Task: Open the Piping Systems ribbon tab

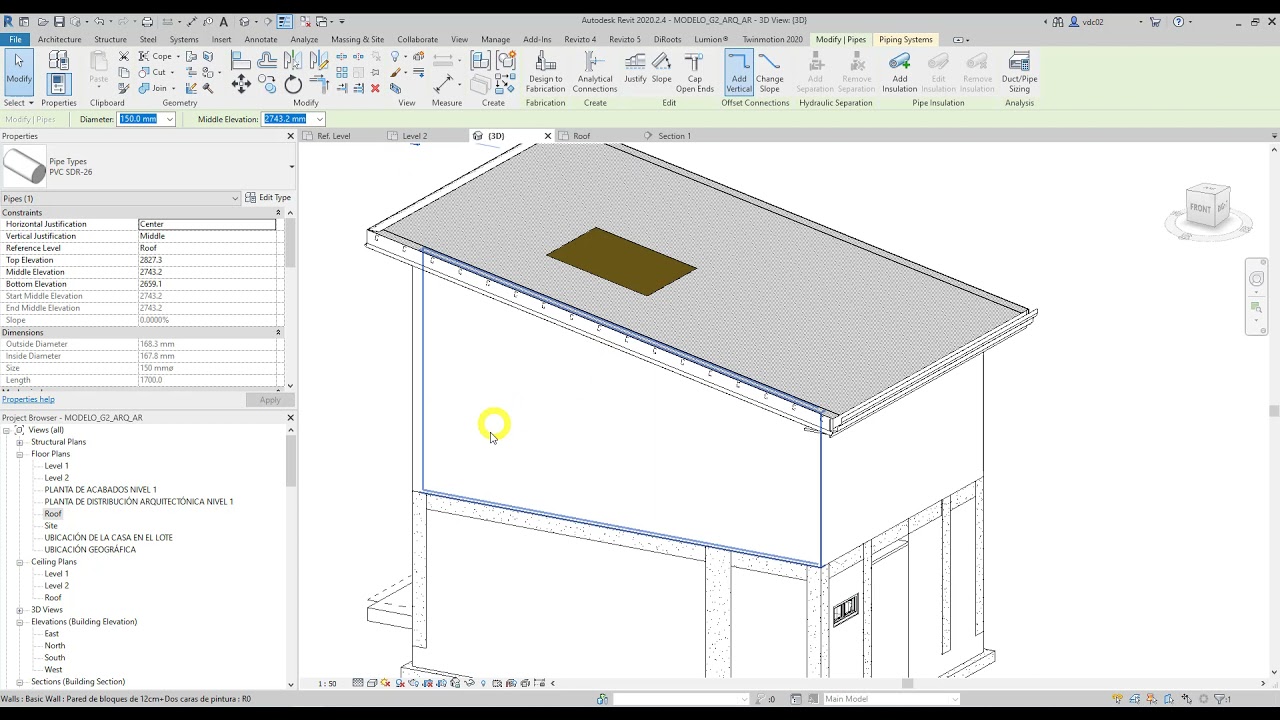Action: pyautogui.click(x=905, y=39)
